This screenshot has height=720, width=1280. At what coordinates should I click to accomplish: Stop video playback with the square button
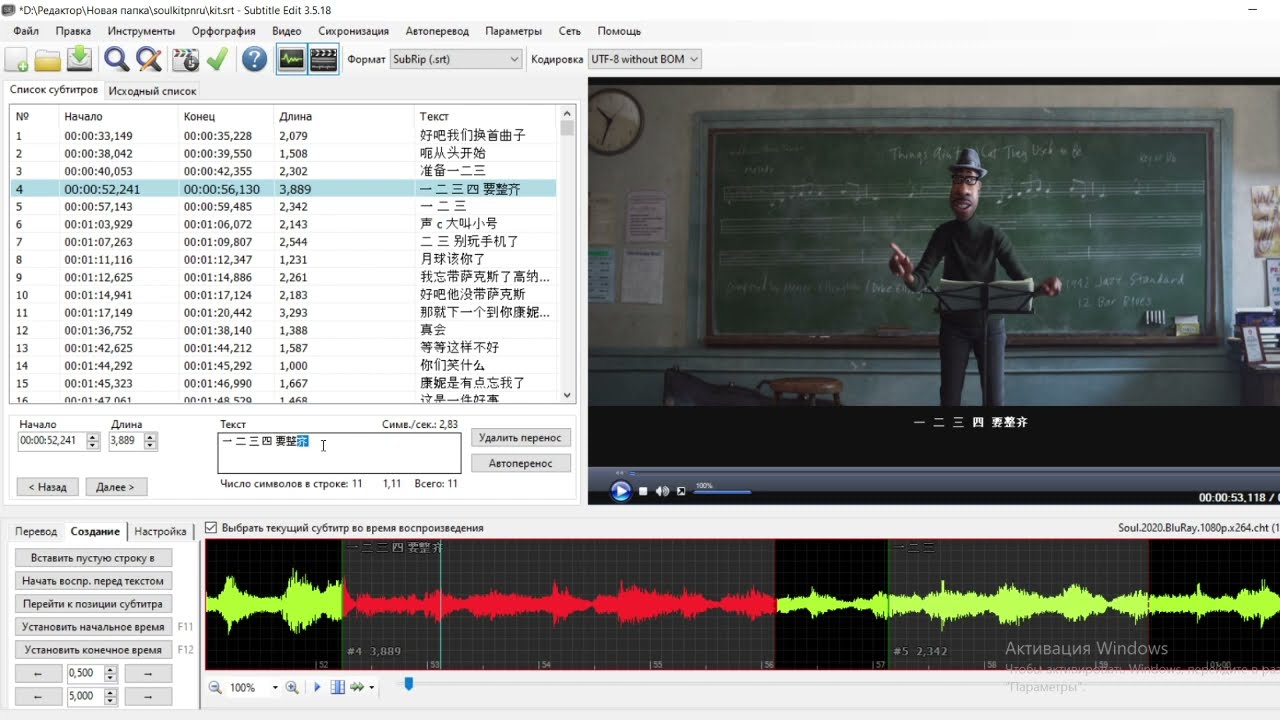click(x=644, y=491)
